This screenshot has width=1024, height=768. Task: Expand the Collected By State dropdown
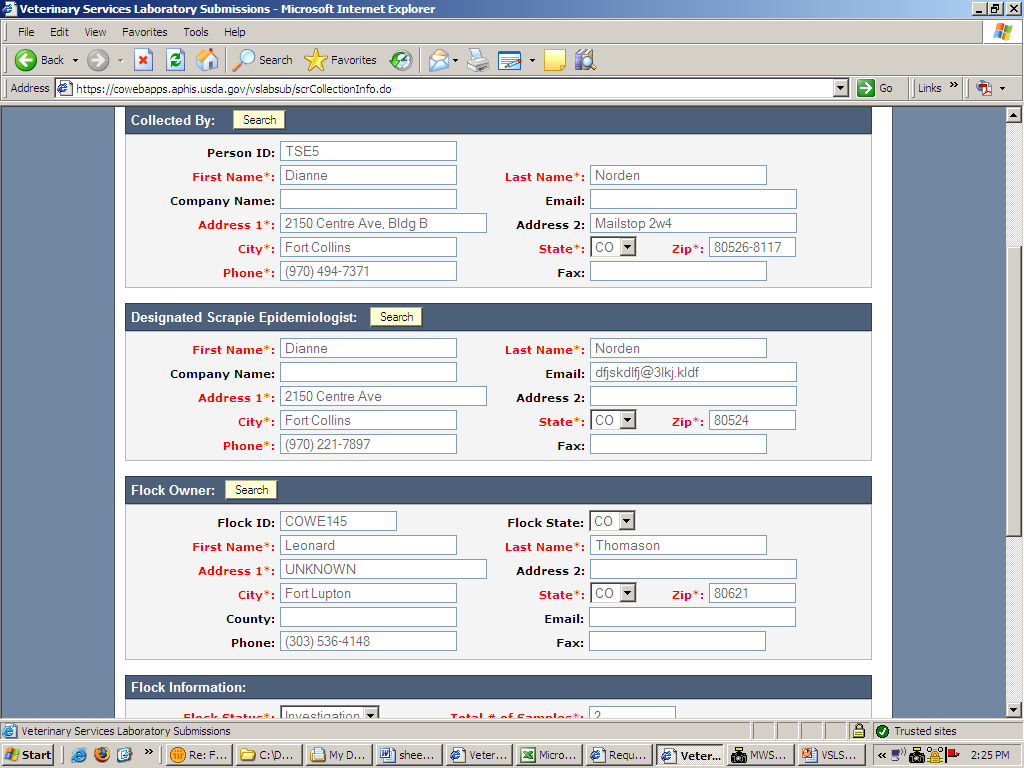pos(627,247)
